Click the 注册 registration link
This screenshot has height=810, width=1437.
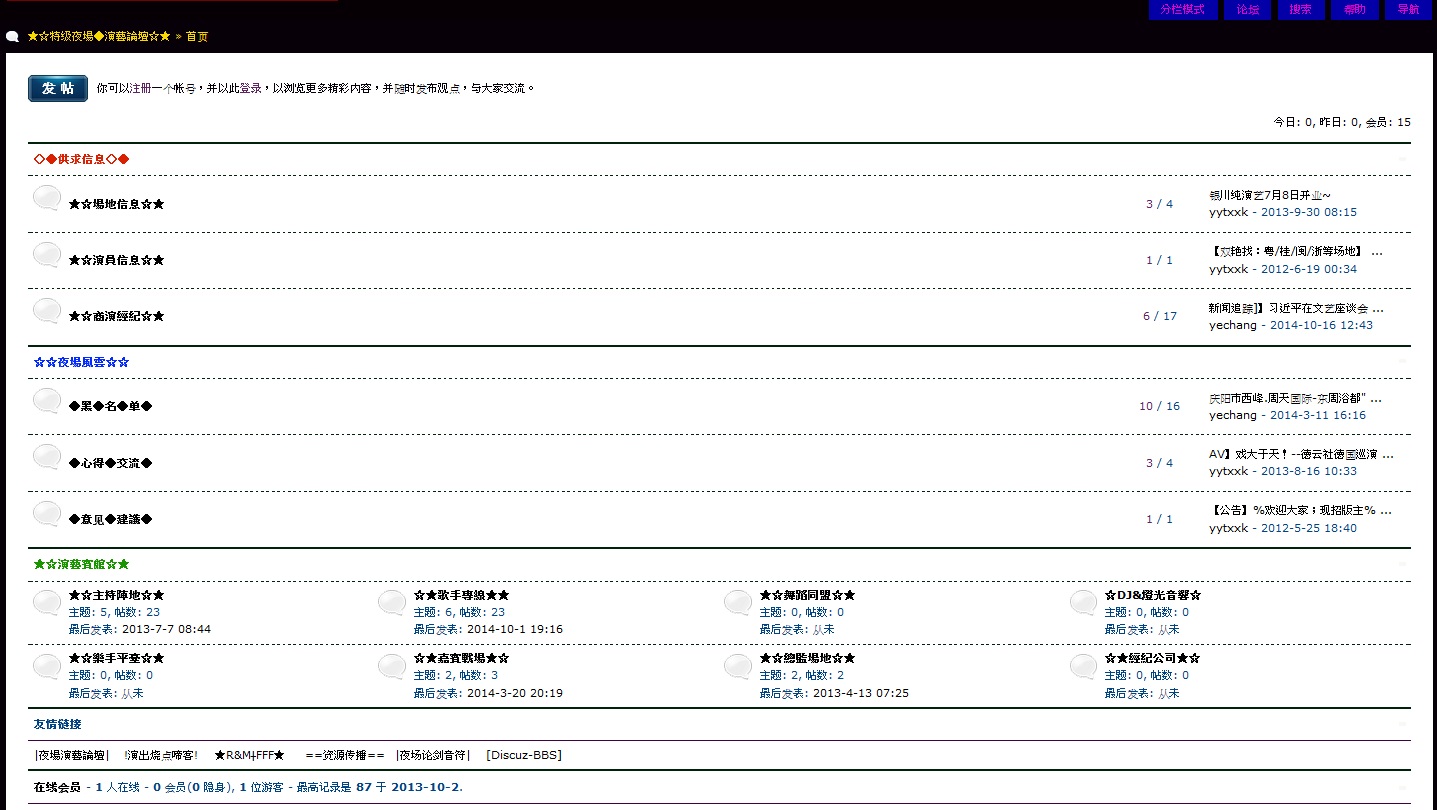point(141,88)
